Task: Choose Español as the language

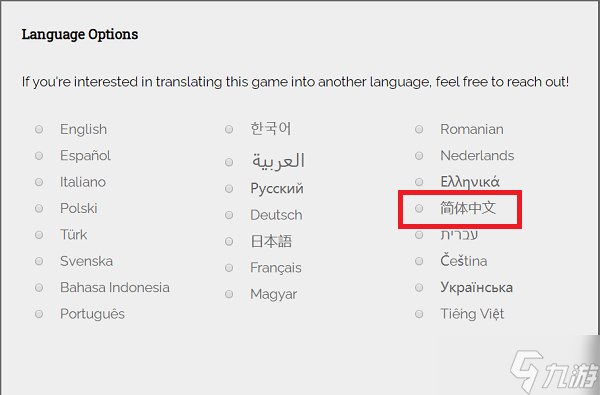Action: [39, 156]
